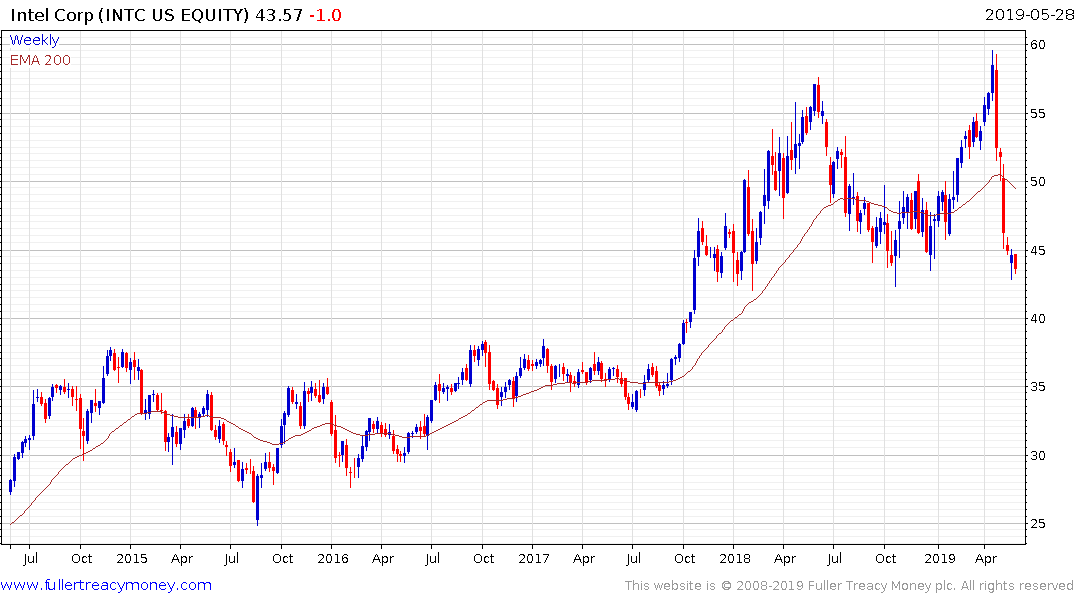1075x600 pixels.
Task: Open the www.fullertreacymoney.com link
Action: 106,585
